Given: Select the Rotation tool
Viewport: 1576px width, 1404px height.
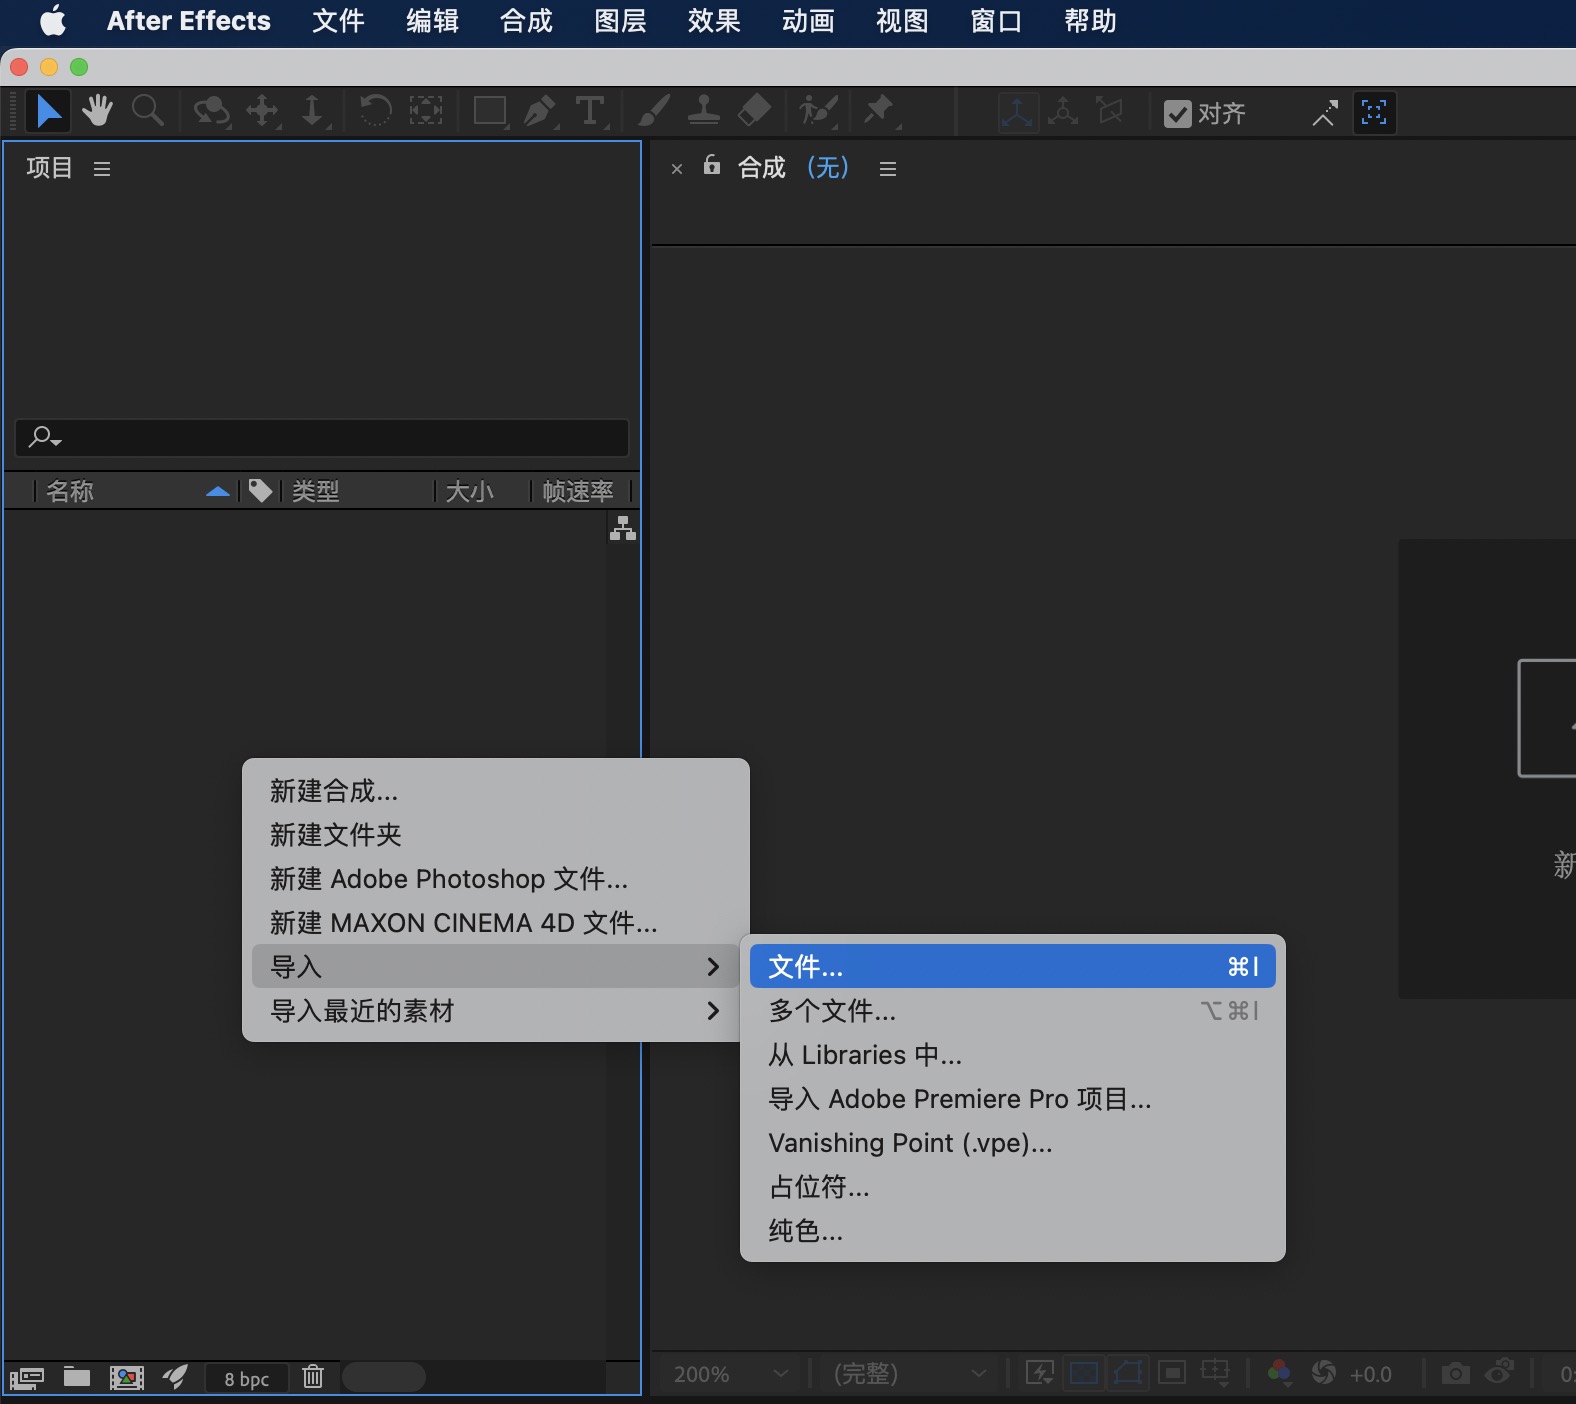Looking at the screenshot, I should 375,111.
